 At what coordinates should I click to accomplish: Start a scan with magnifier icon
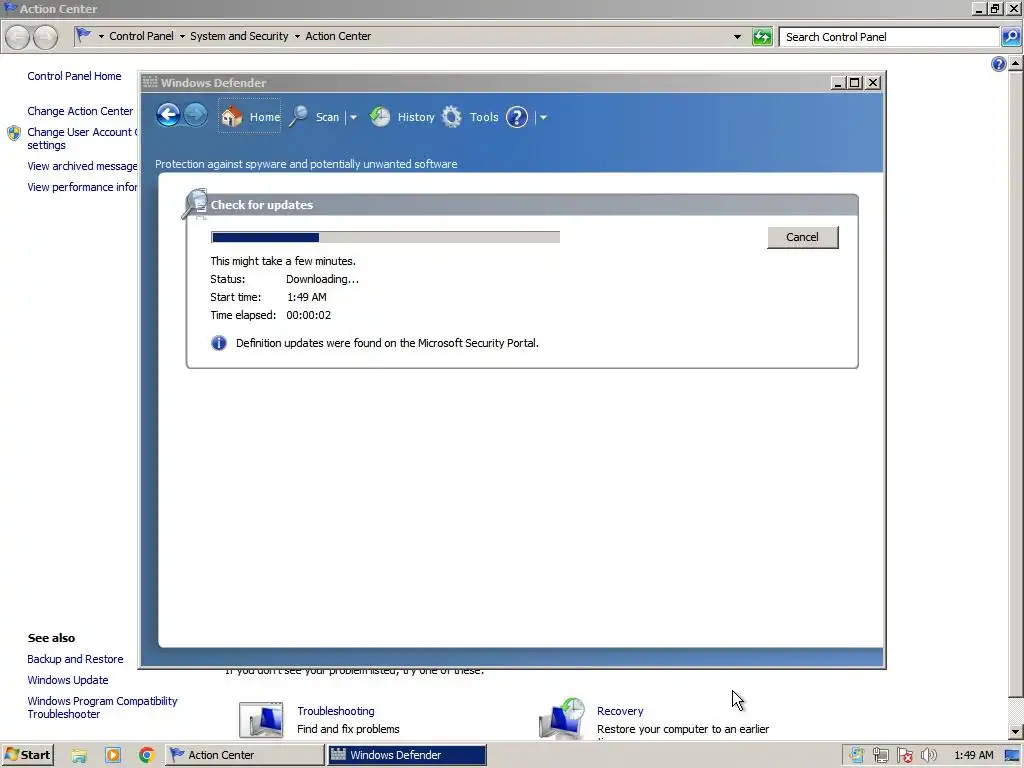[299, 117]
